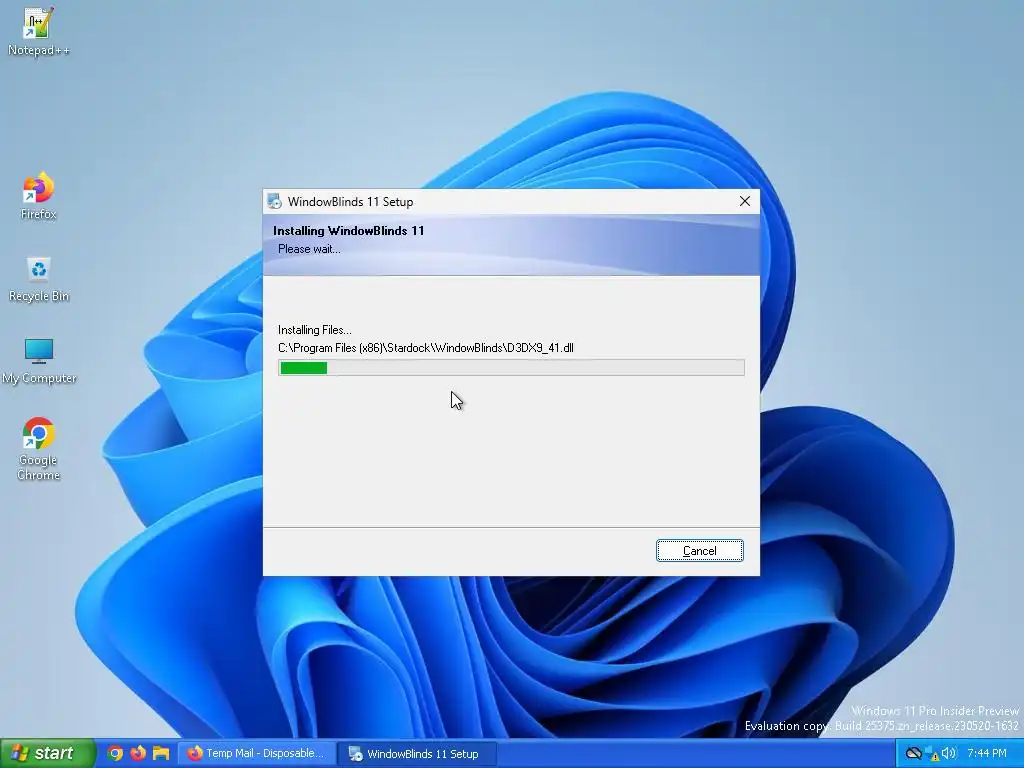
Task: Open the volume speaker tray icon
Action: 949,754
